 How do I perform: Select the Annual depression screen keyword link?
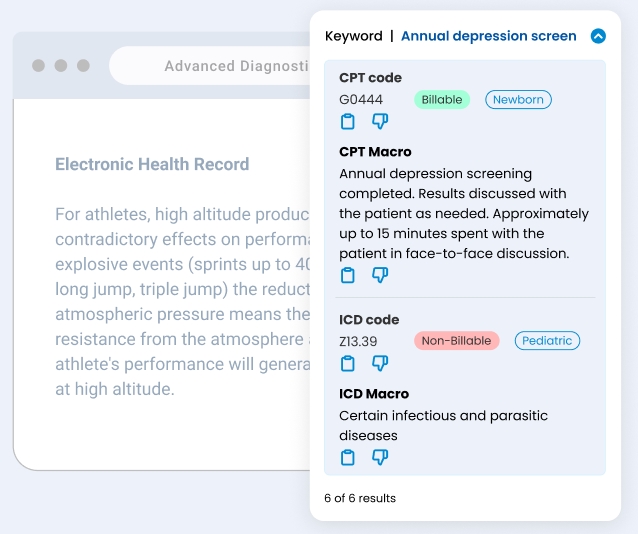(488, 36)
